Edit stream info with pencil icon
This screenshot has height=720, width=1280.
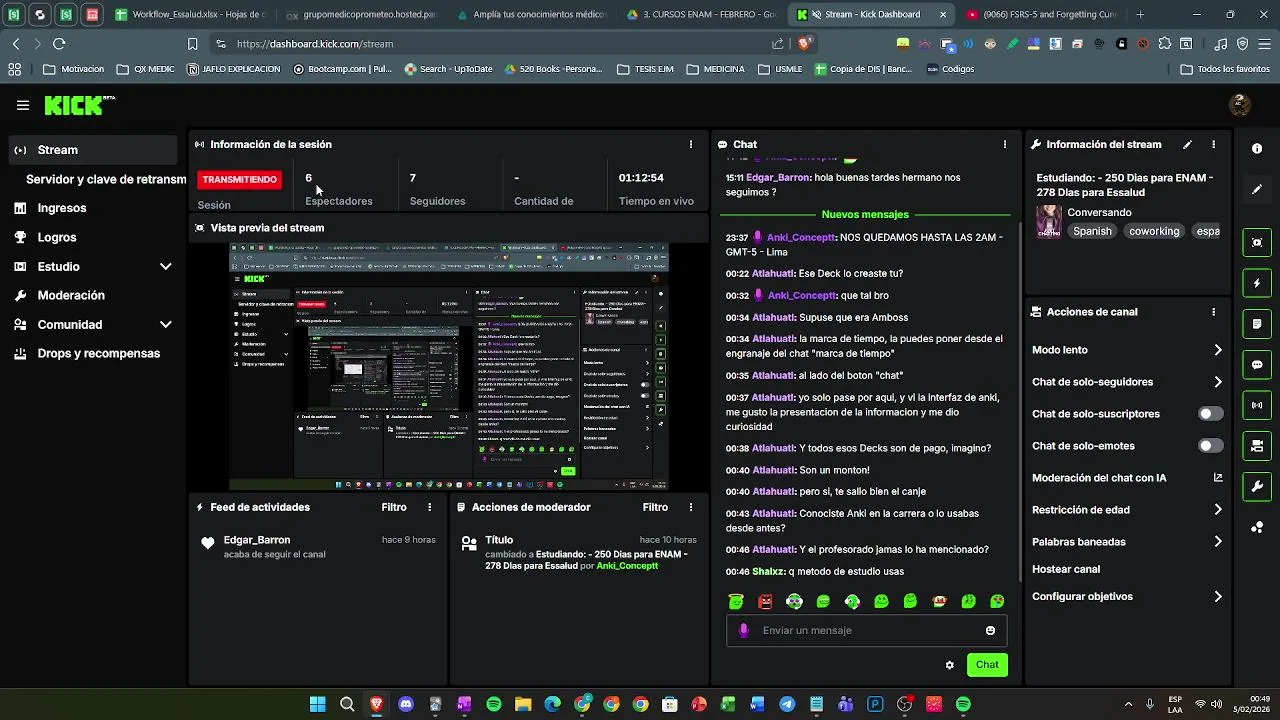tap(1187, 144)
